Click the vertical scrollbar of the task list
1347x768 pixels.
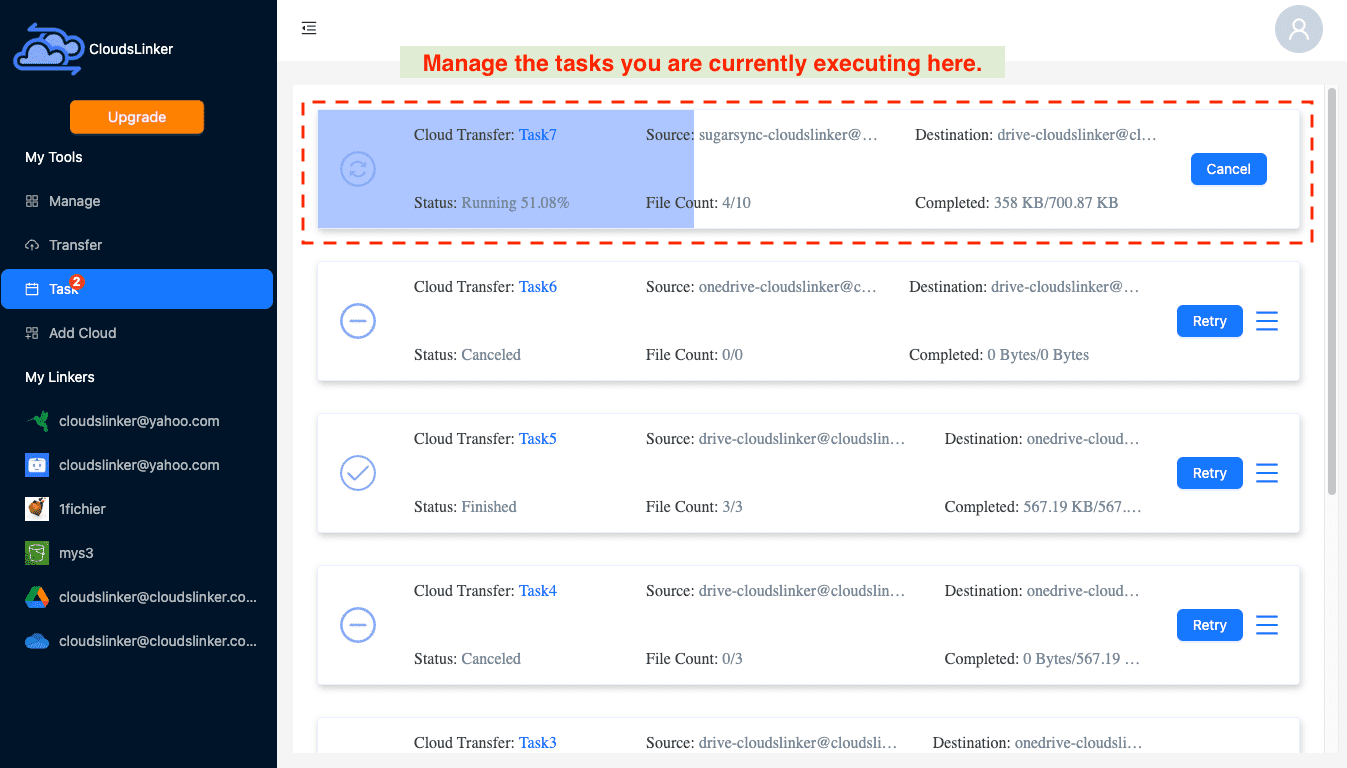[1331, 290]
